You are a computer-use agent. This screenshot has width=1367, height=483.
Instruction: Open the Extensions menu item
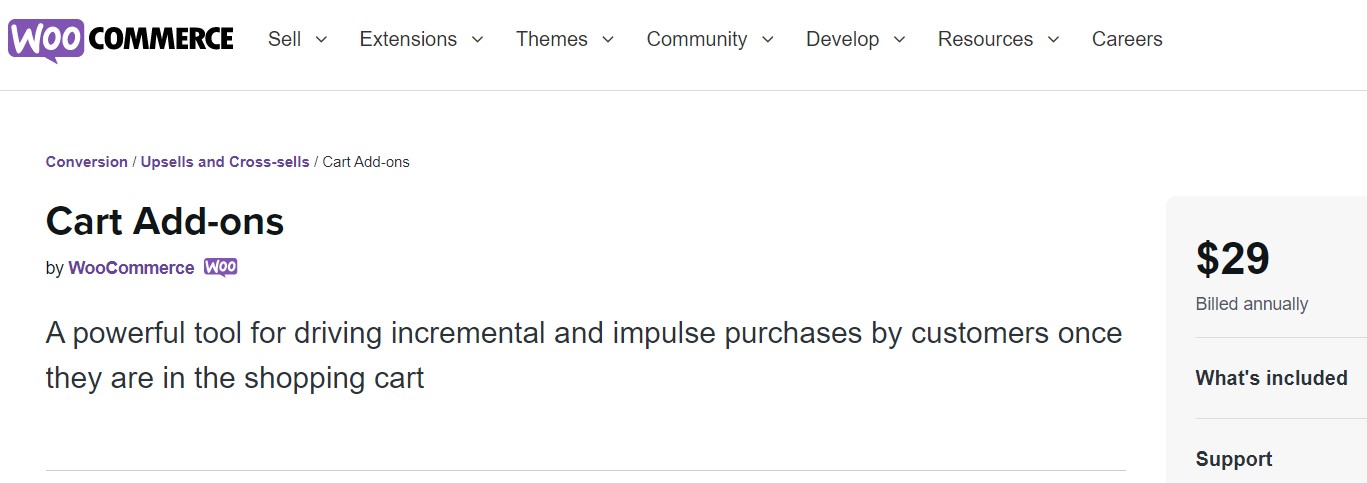point(408,39)
